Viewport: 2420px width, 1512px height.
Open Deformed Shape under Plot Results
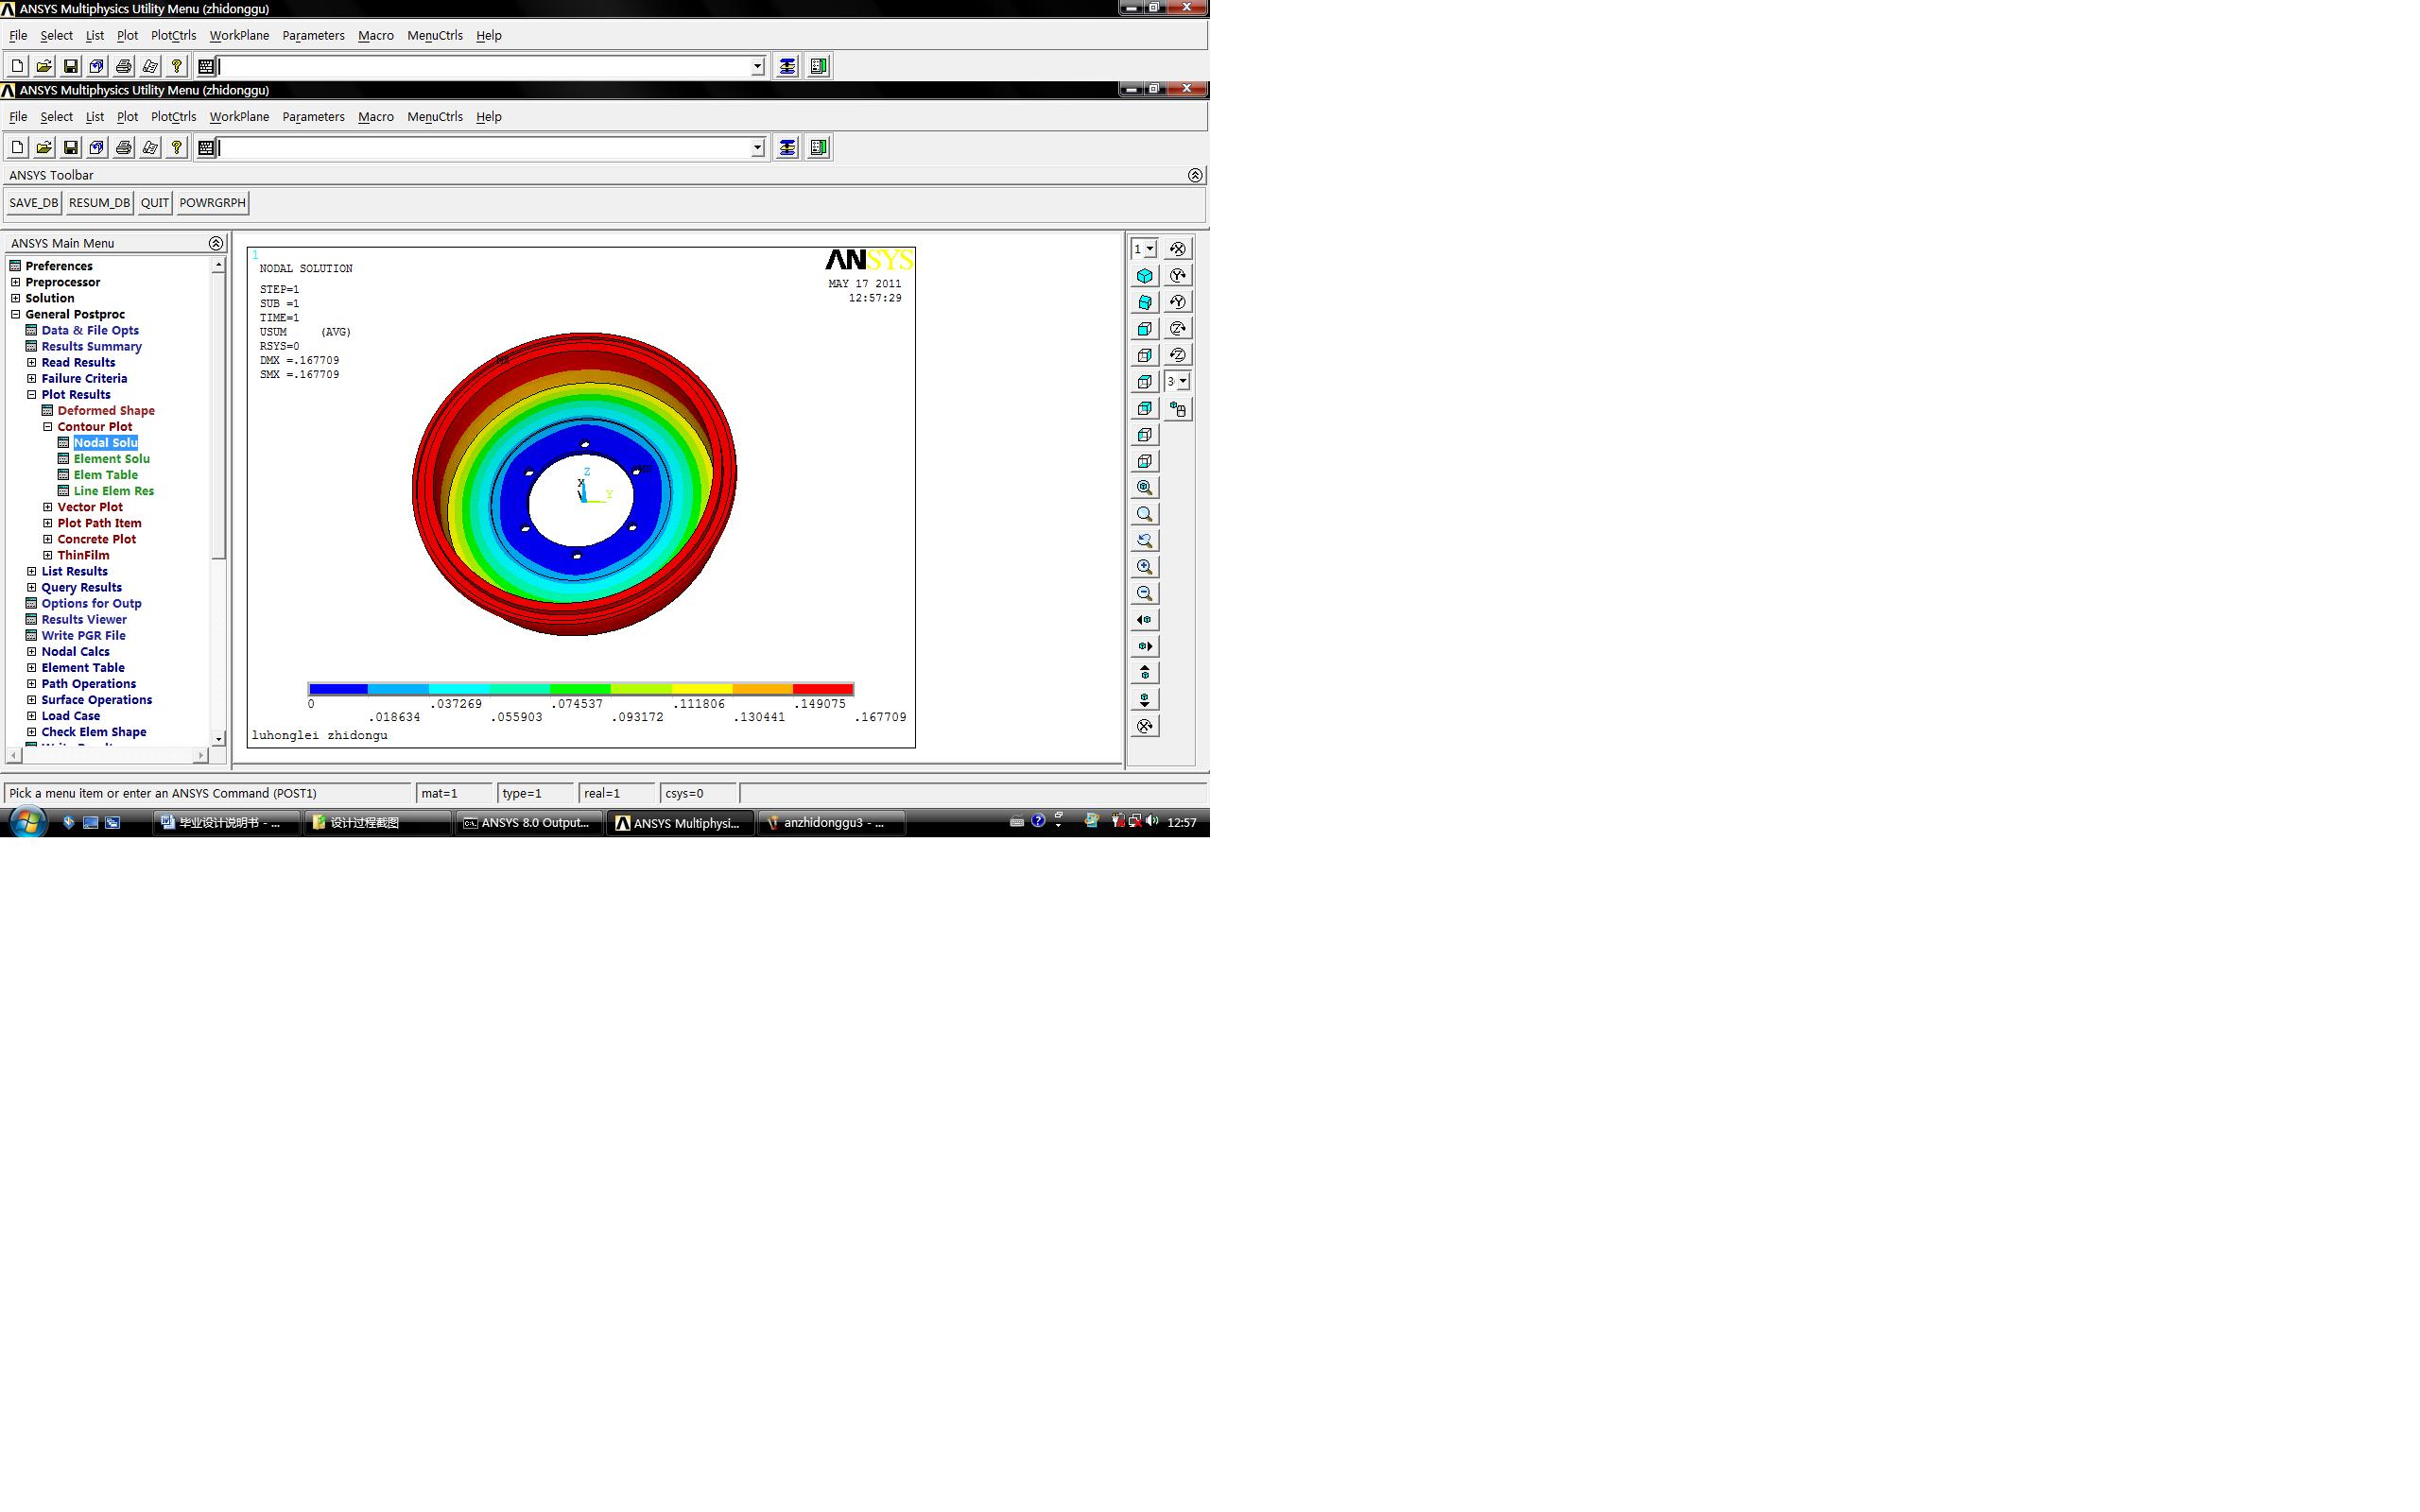pos(106,411)
